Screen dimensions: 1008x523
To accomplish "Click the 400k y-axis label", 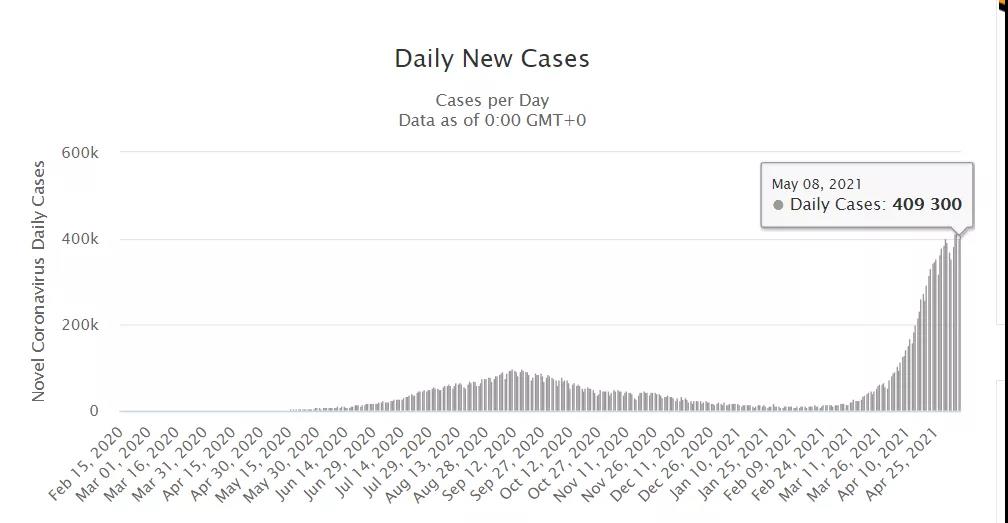I will click(x=80, y=239).
